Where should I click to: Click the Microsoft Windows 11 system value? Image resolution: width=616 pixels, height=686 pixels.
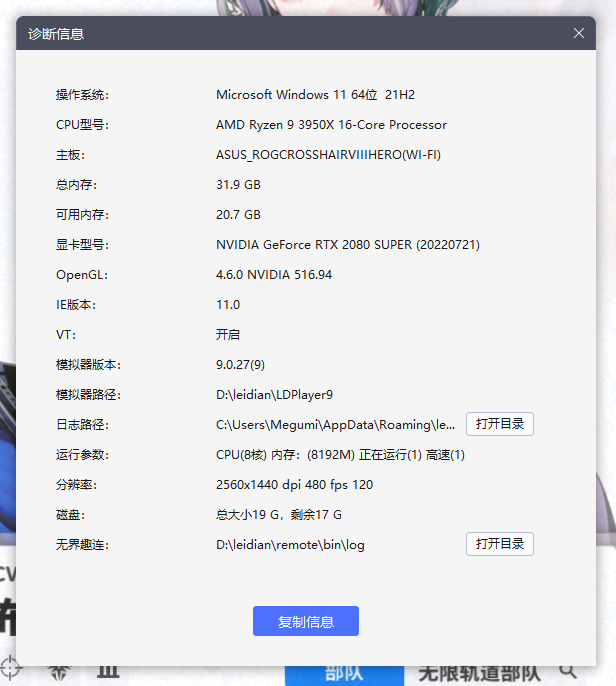[315, 95]
